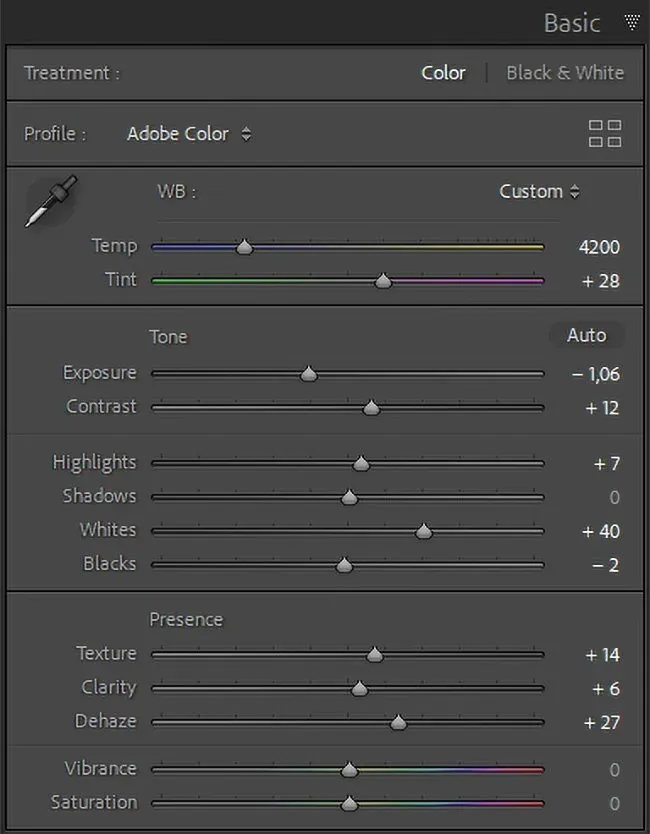Viewport: 650px width, 834px height.
Task: Collapse the Basic panel triangle
Action: click(631, 22)
